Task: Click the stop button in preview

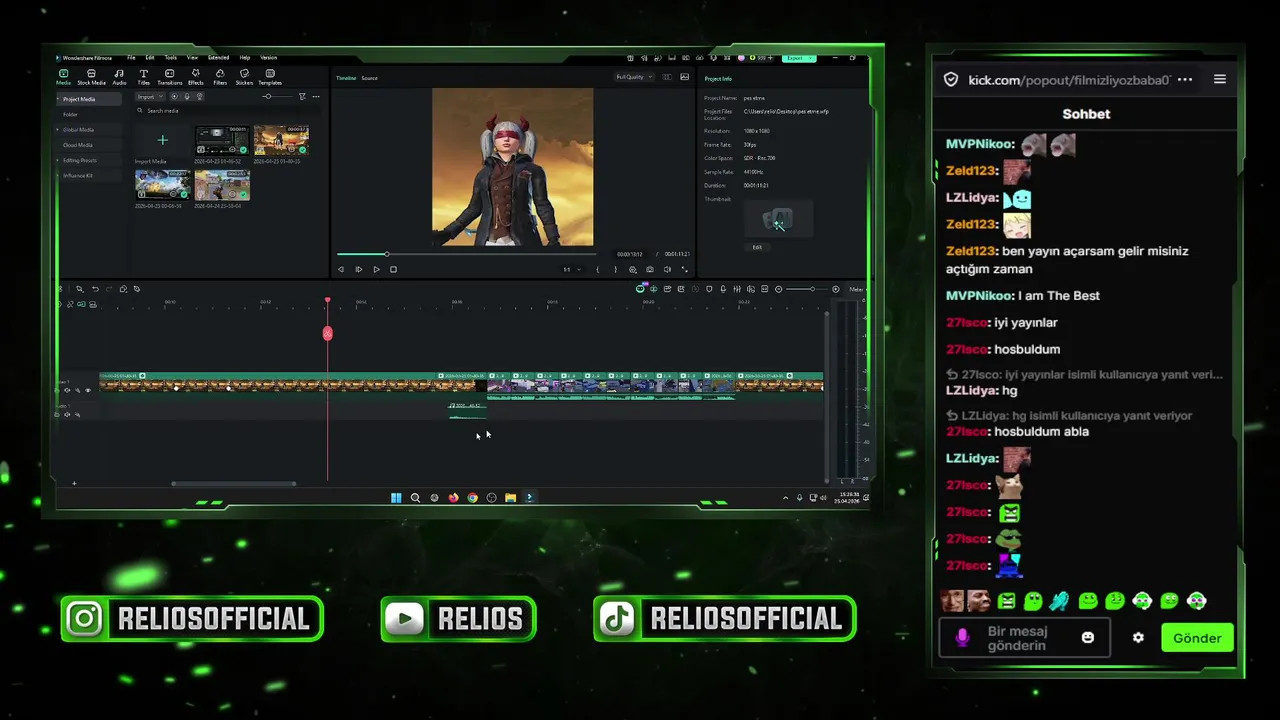Action: tap(393, 269)
